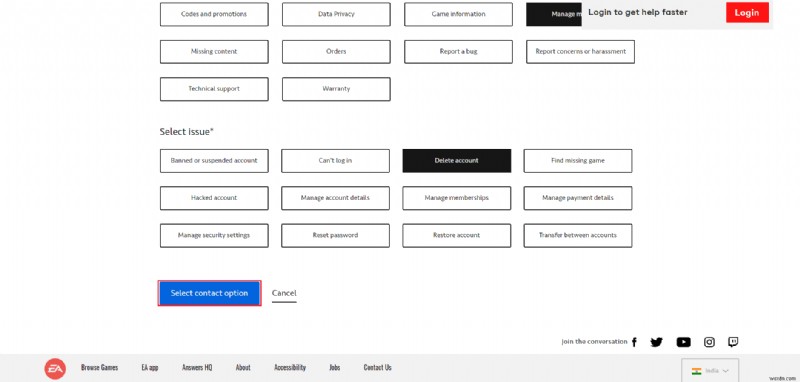The image size is (800, 382).
Task: Open EA YouTube channel icon
Action: (684, 342)
